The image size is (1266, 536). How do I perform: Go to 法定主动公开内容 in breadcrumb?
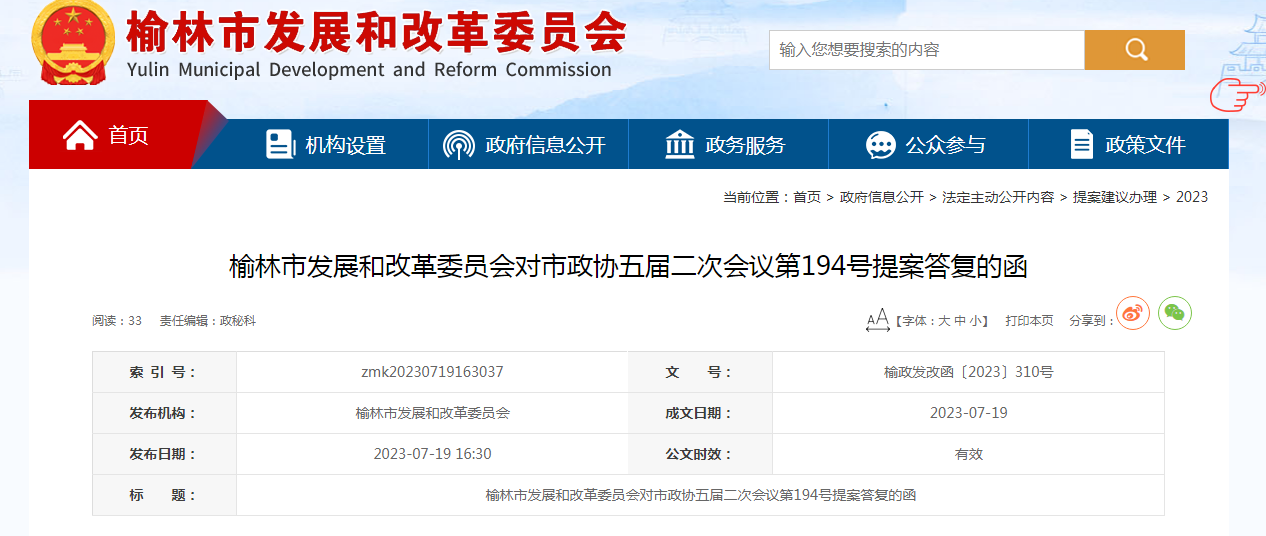point(997,198)
